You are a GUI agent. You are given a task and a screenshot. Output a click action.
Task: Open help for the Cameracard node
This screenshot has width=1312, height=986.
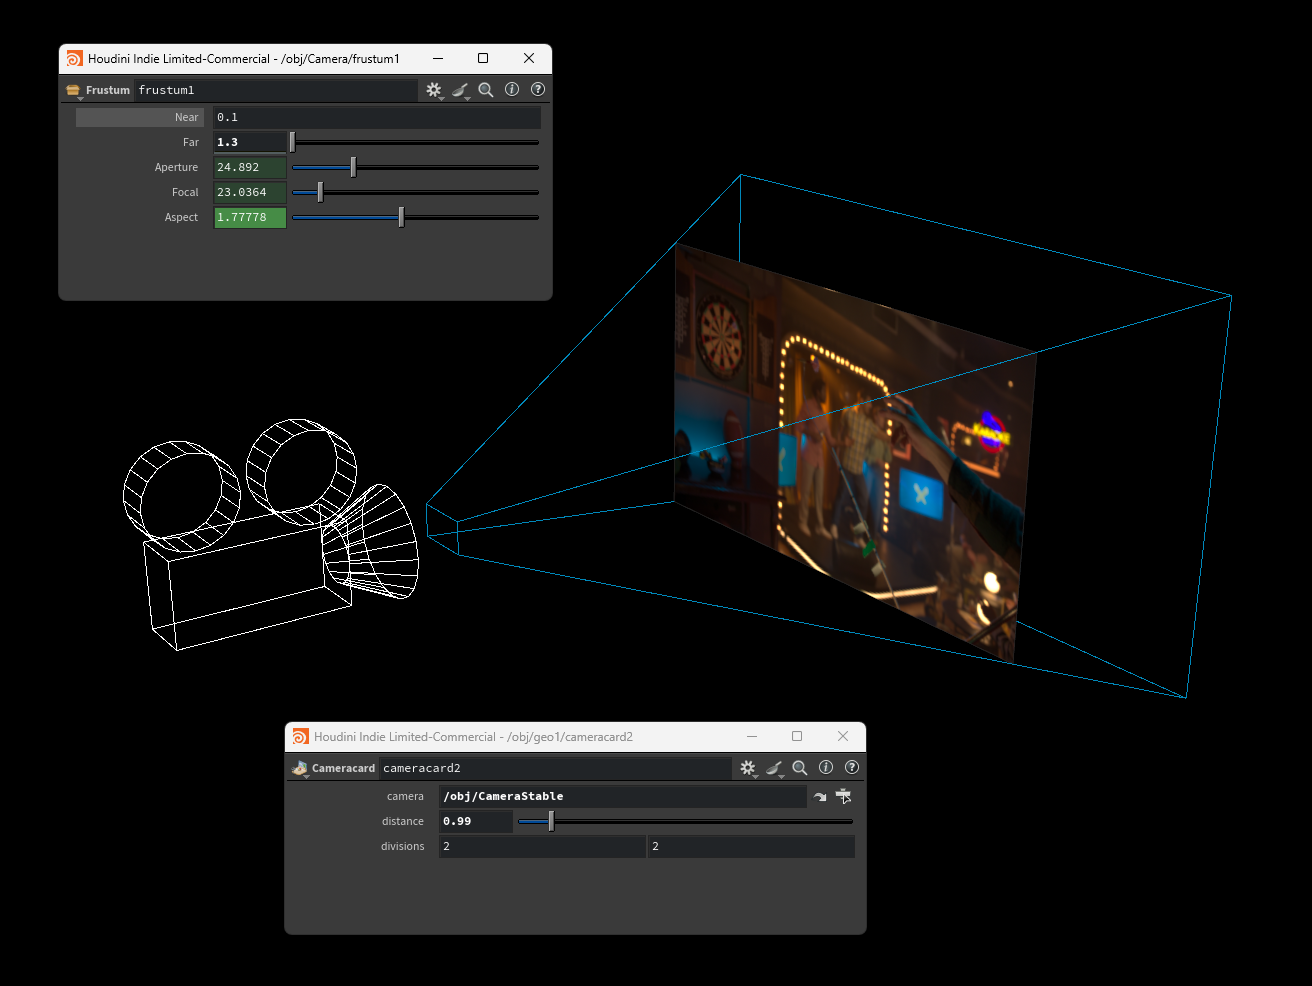[852, 768]
